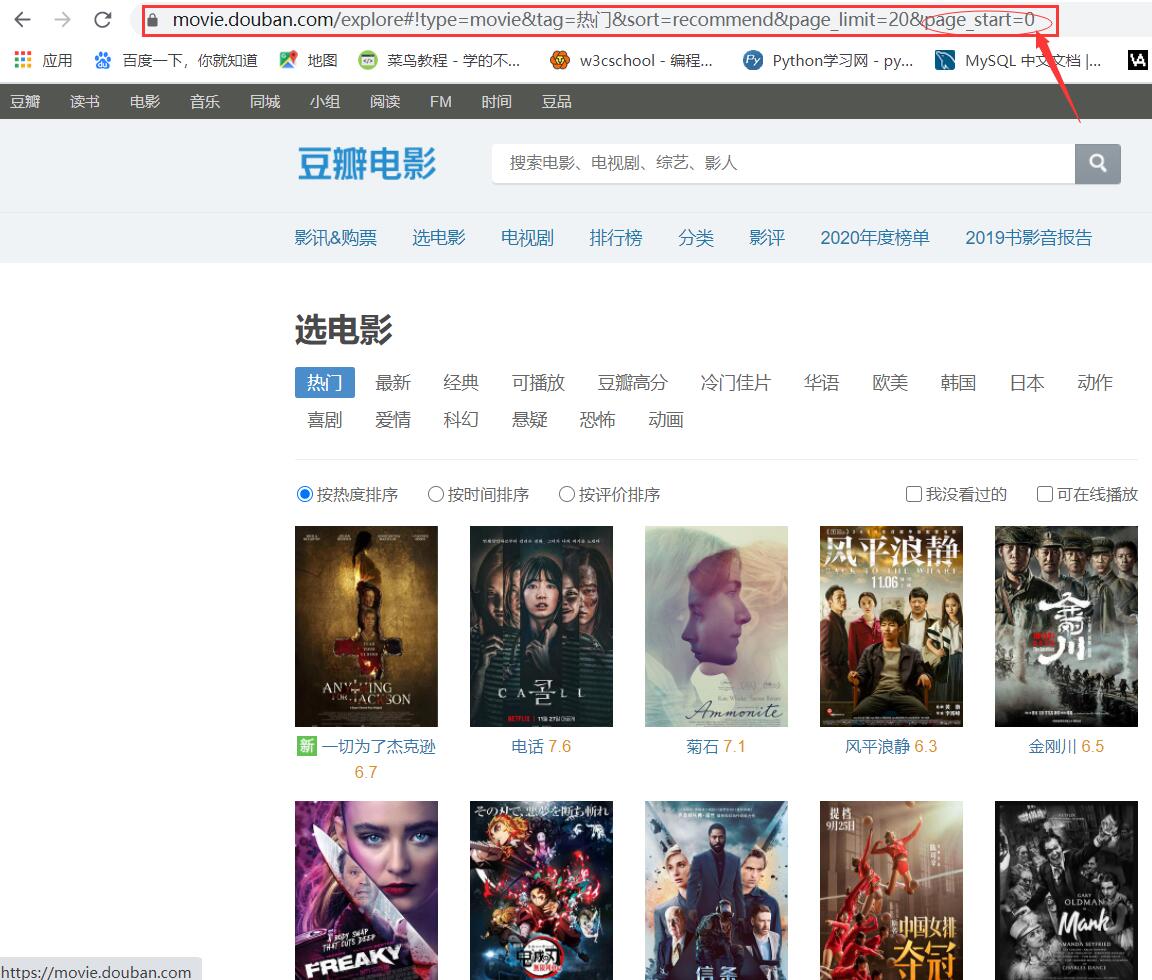Select the 可播放 tag
Image resolution: width=1152 pixels, height=980 pixels.
click(539, 383)
